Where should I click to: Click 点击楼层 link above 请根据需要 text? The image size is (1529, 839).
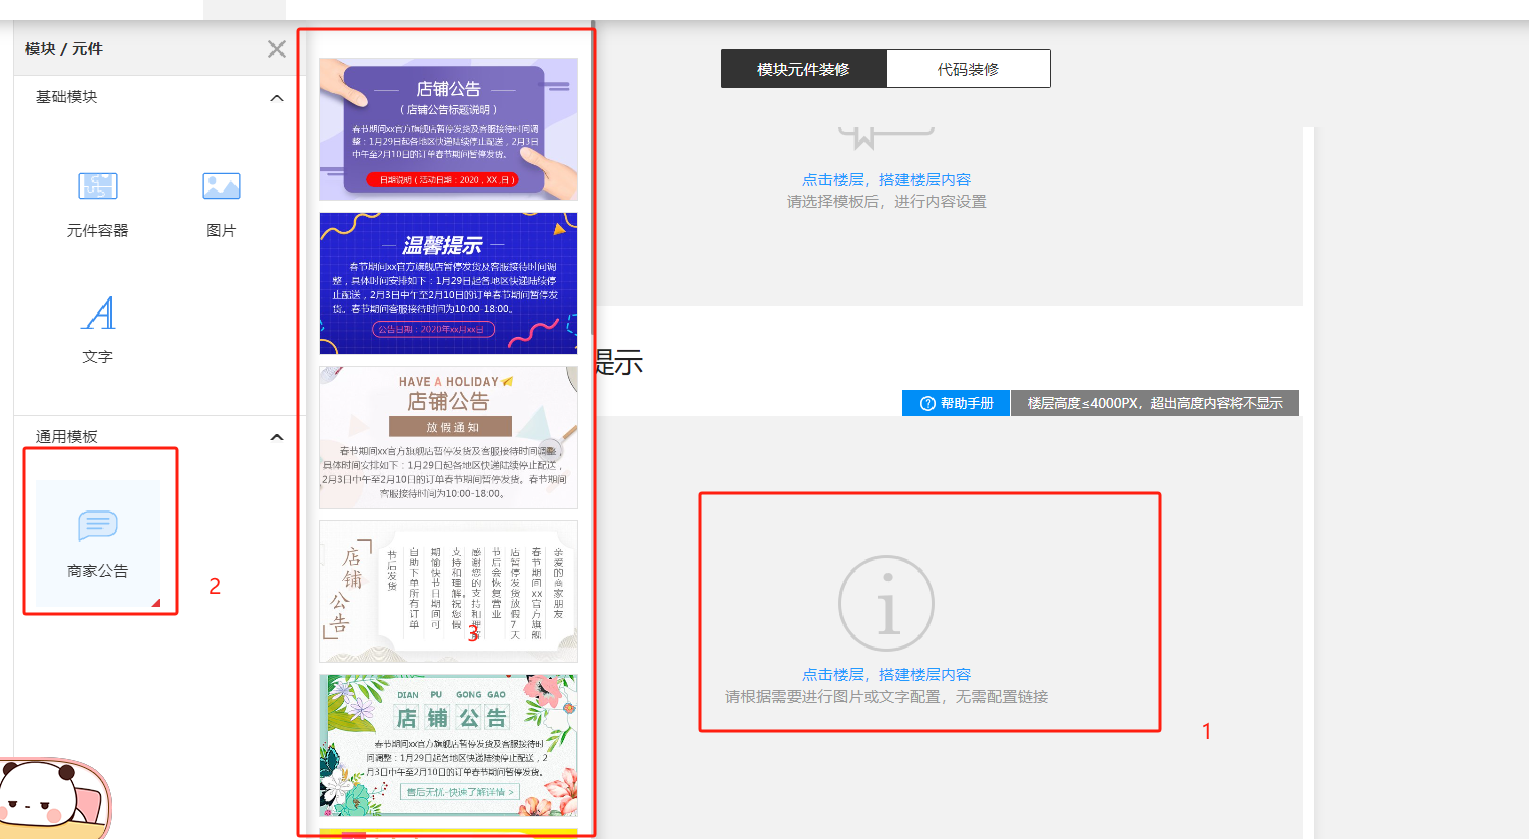pyautogui.click(x=886, y=675)
